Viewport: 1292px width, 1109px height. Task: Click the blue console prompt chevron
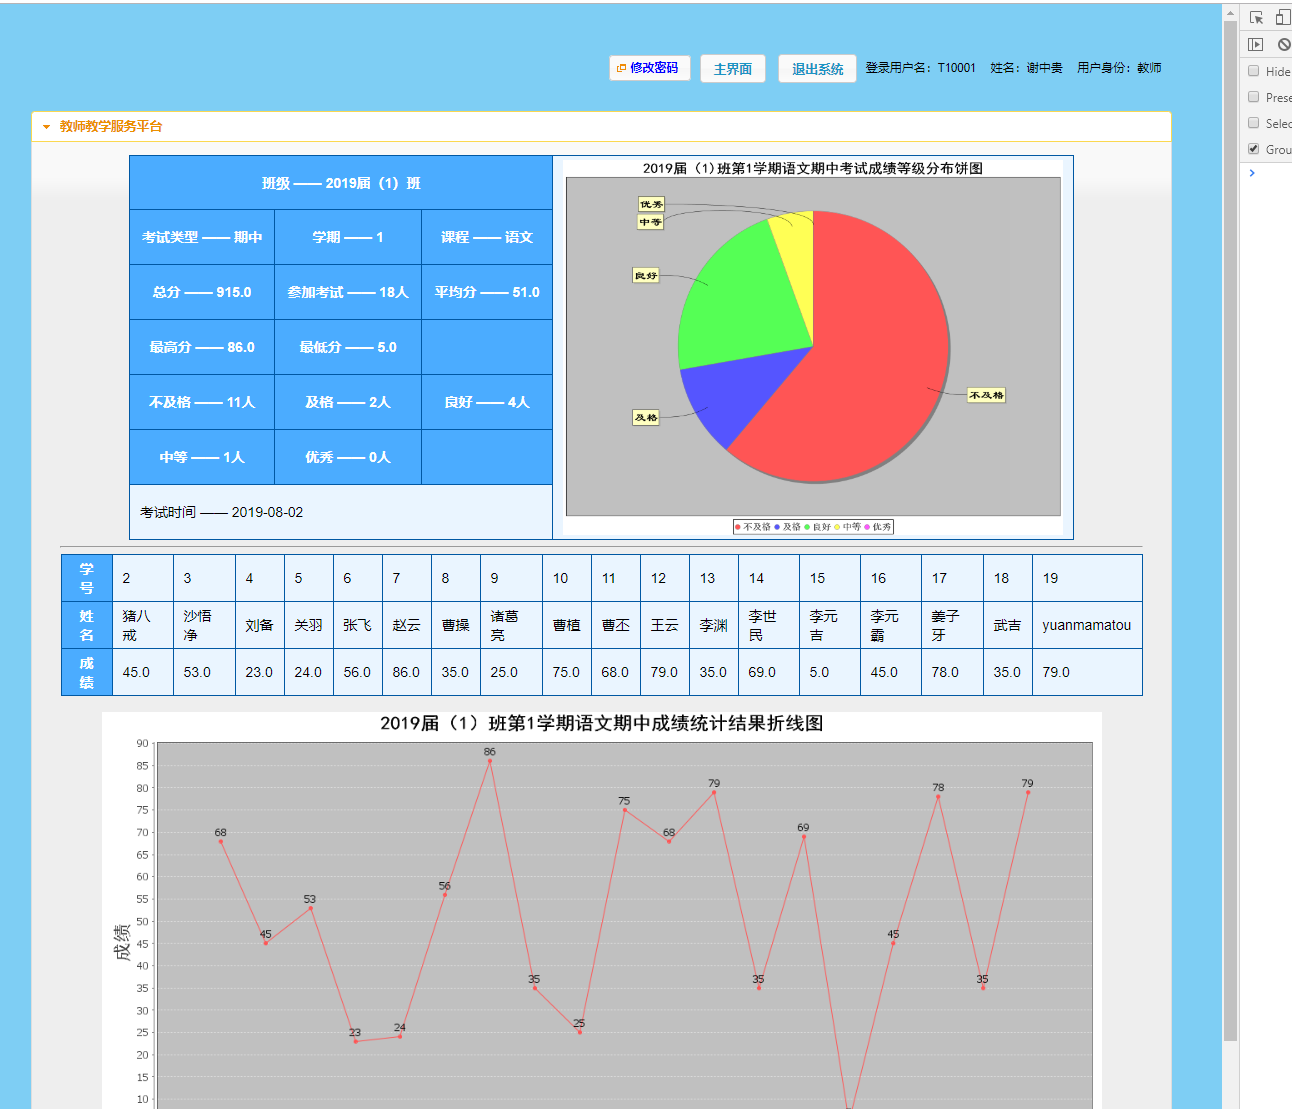[1252, 173]
